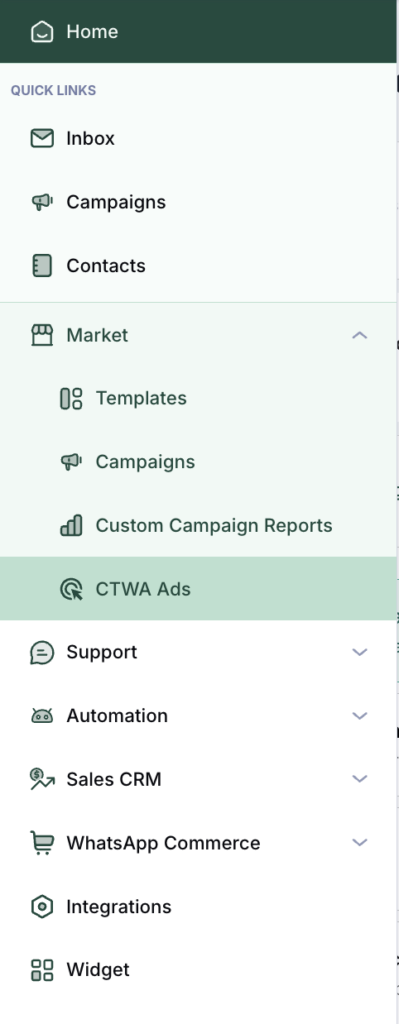Click the Contacts notebook icon
The image size is (399, 1024).
pos(42,266)
